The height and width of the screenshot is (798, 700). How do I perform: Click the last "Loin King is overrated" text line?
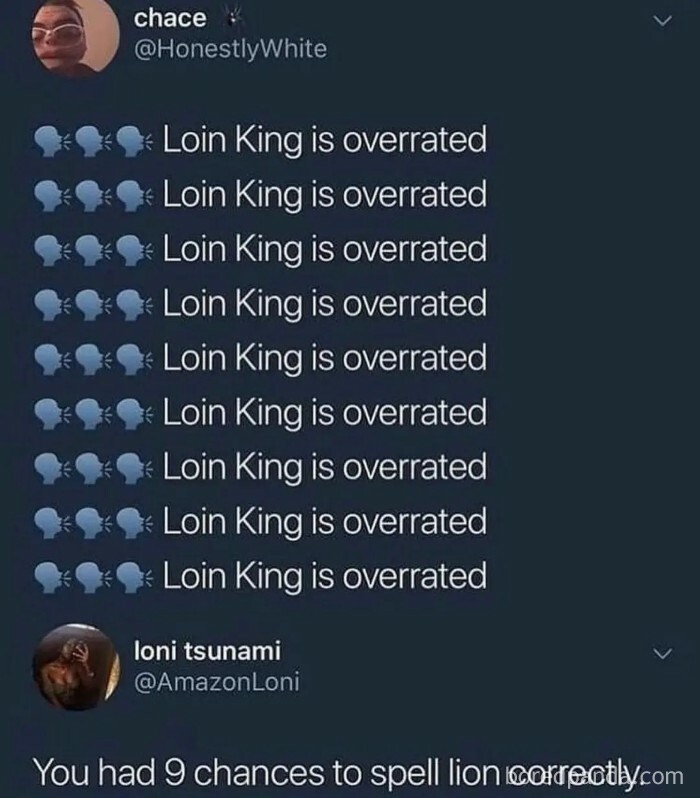[x=324, y=576]
